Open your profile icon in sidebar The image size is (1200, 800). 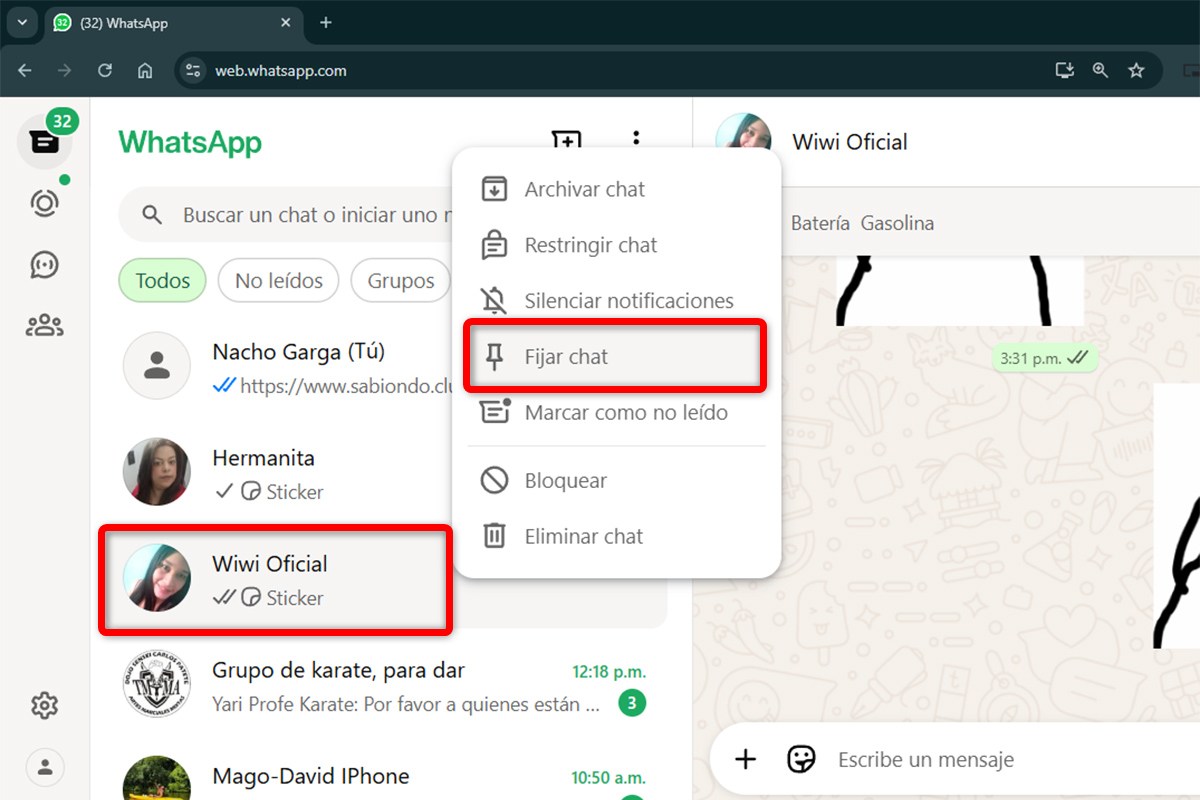point(45,767)
